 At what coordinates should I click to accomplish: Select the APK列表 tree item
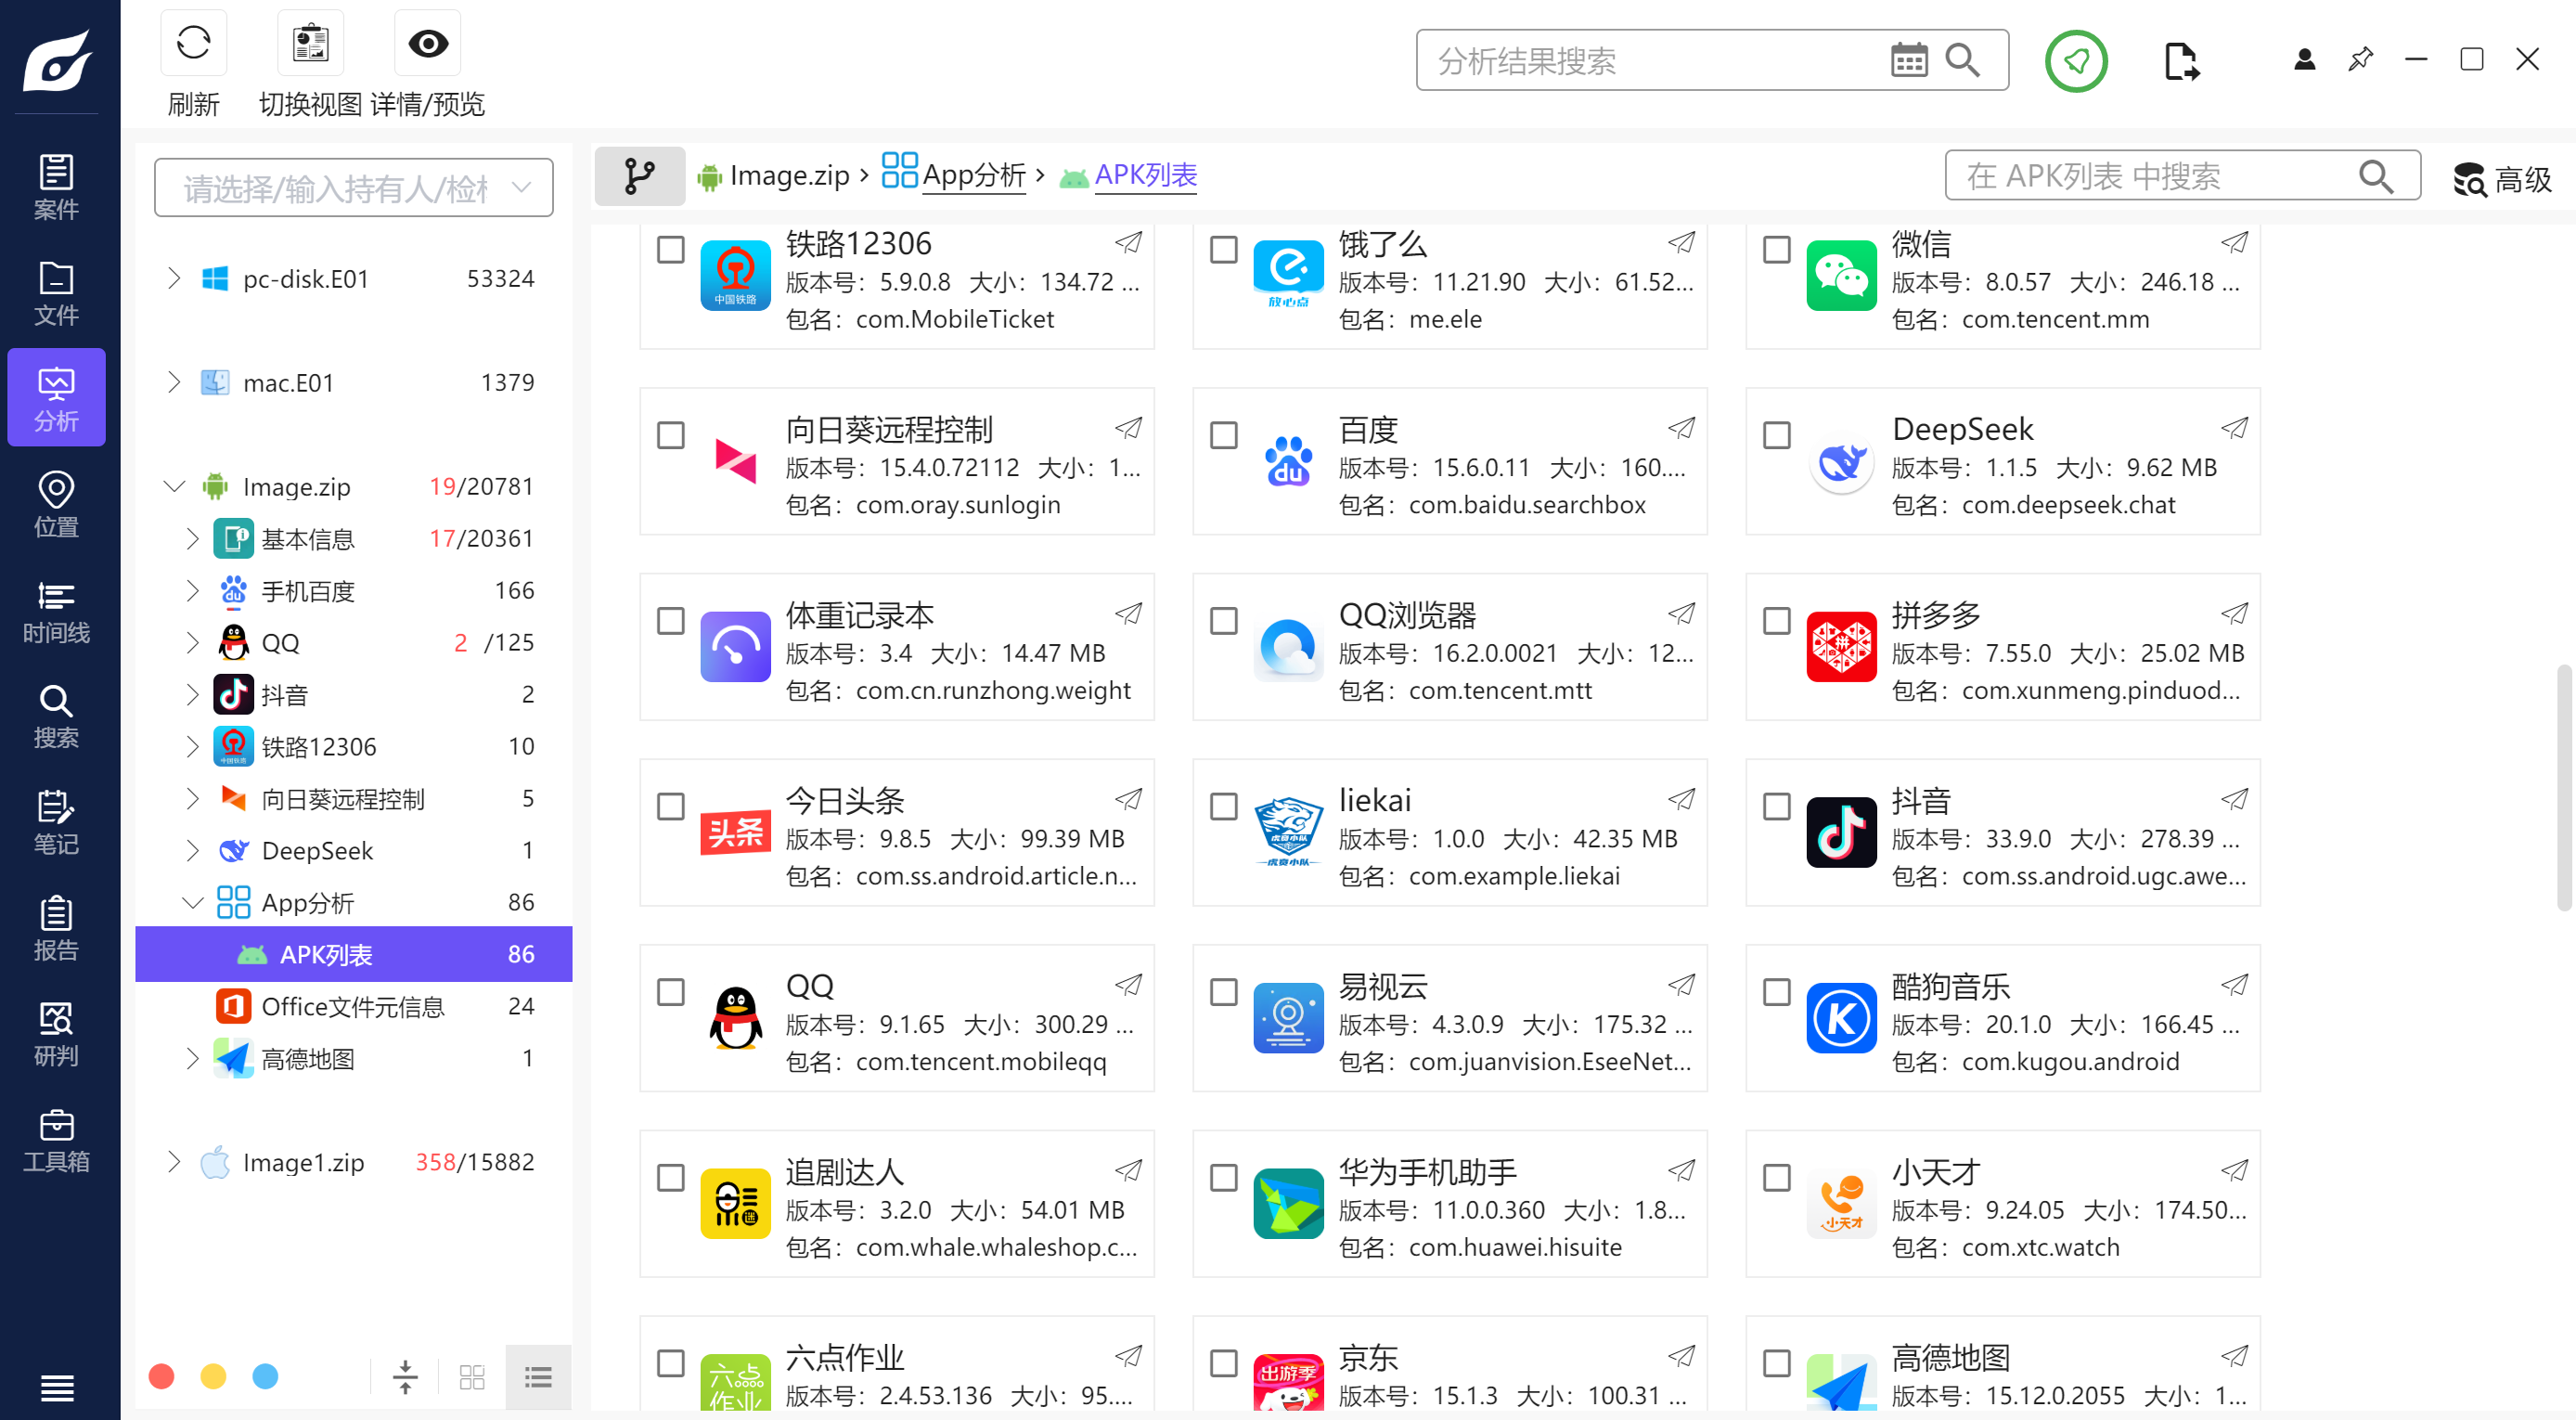pyautogui.click(x=354, y=954)
